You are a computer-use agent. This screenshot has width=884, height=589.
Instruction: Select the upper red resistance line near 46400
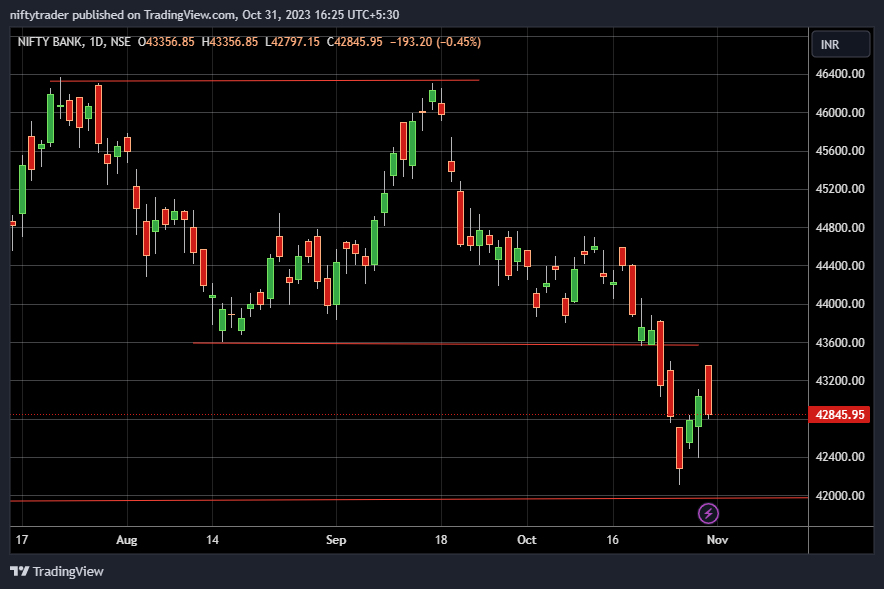(264, 81)
